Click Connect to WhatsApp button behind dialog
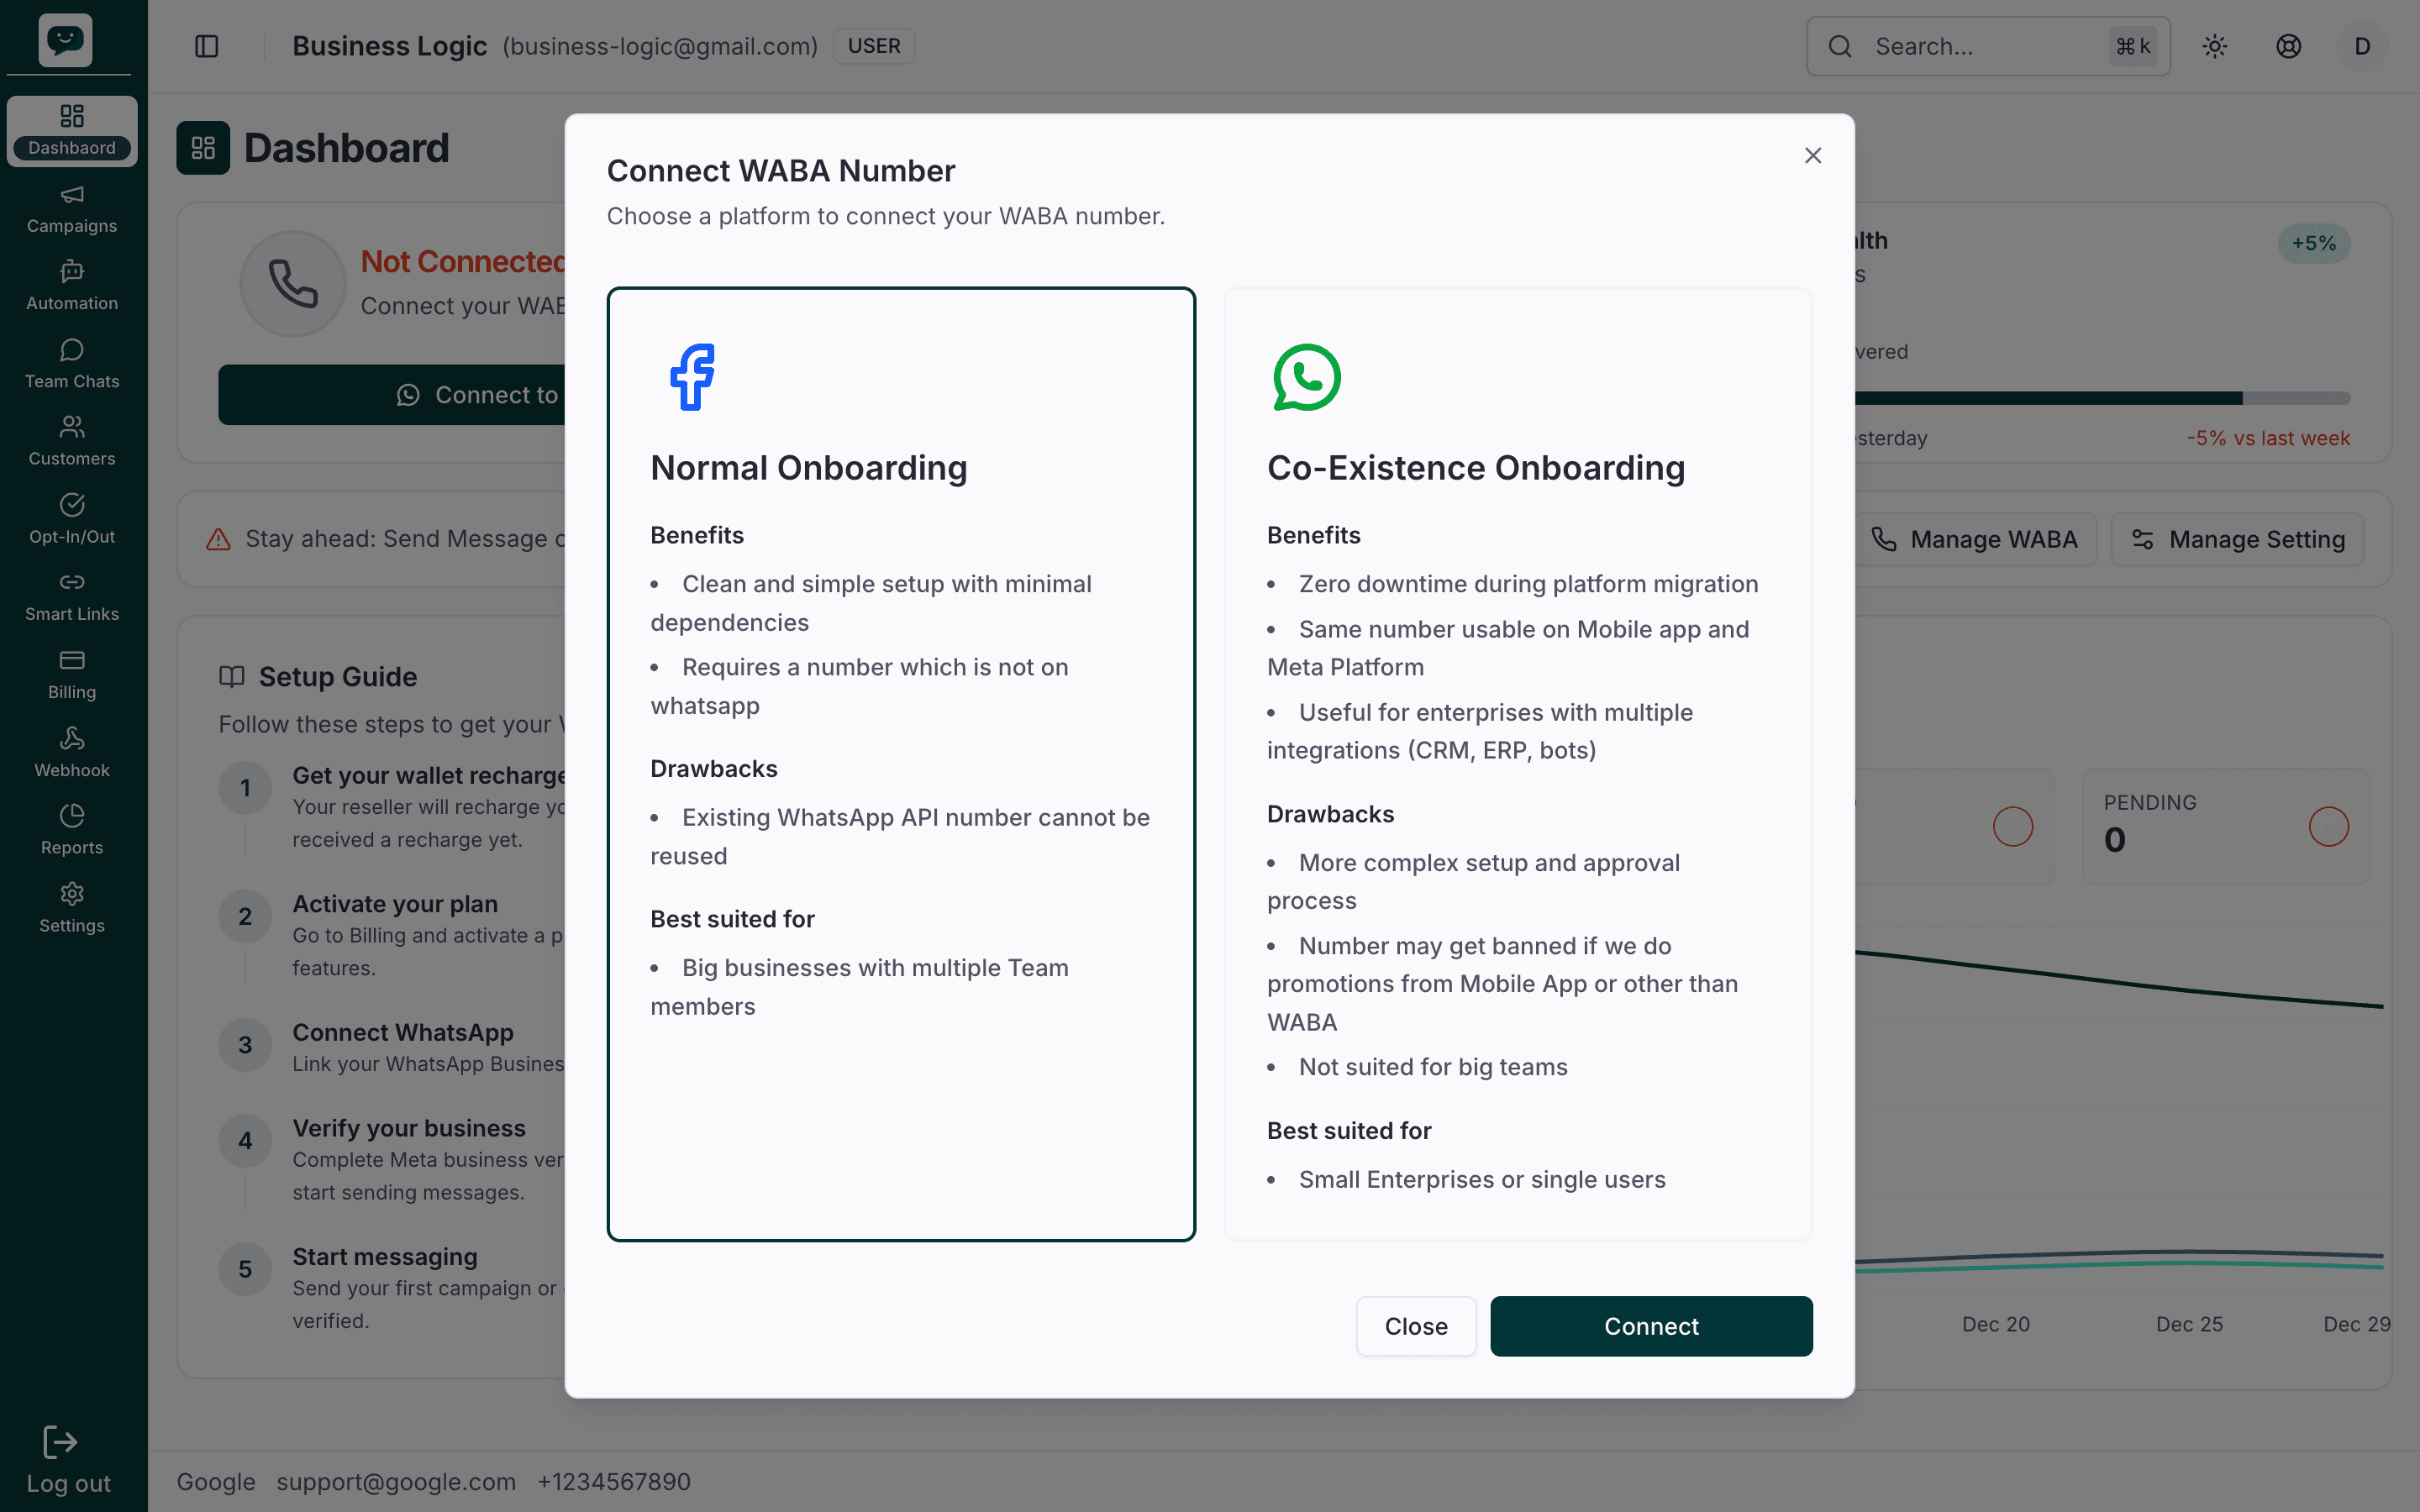2420x1512 pixels. click(392, 395)
